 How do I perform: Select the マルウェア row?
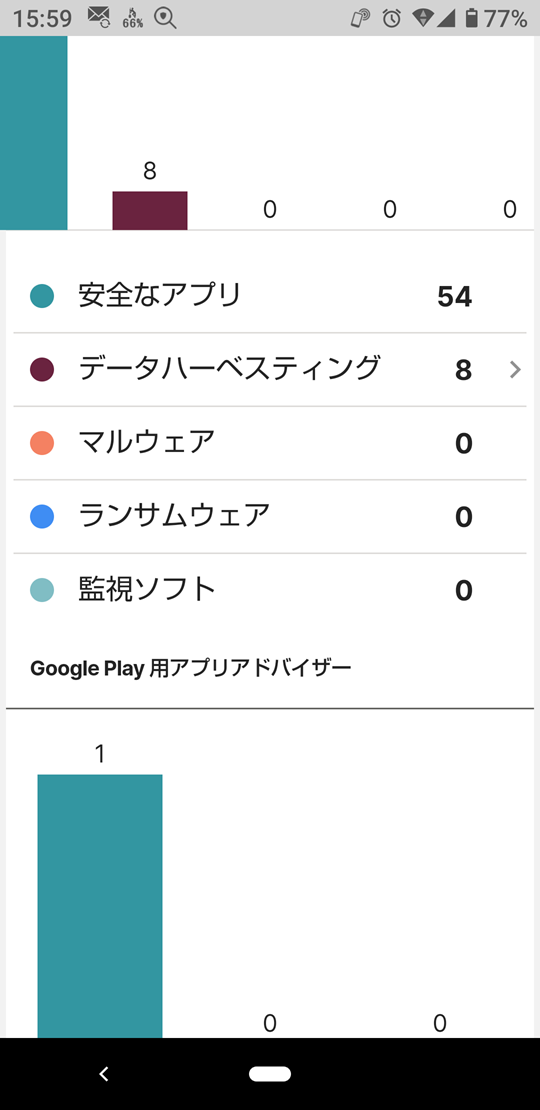[x=270, y=443]
